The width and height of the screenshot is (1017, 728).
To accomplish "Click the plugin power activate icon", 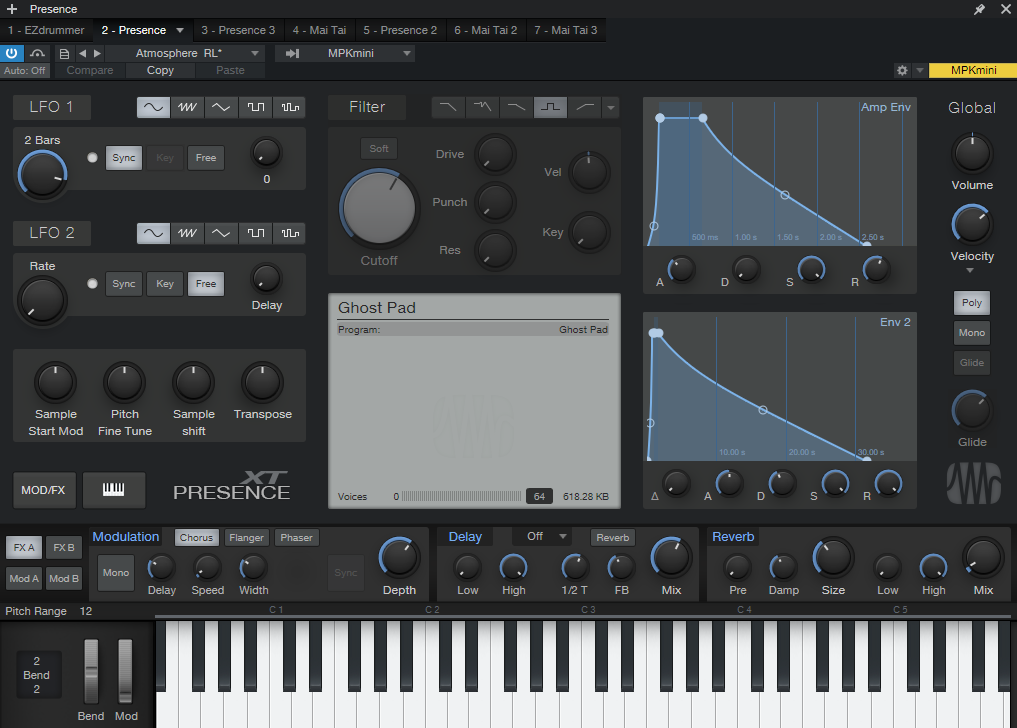I will (12, 53).
